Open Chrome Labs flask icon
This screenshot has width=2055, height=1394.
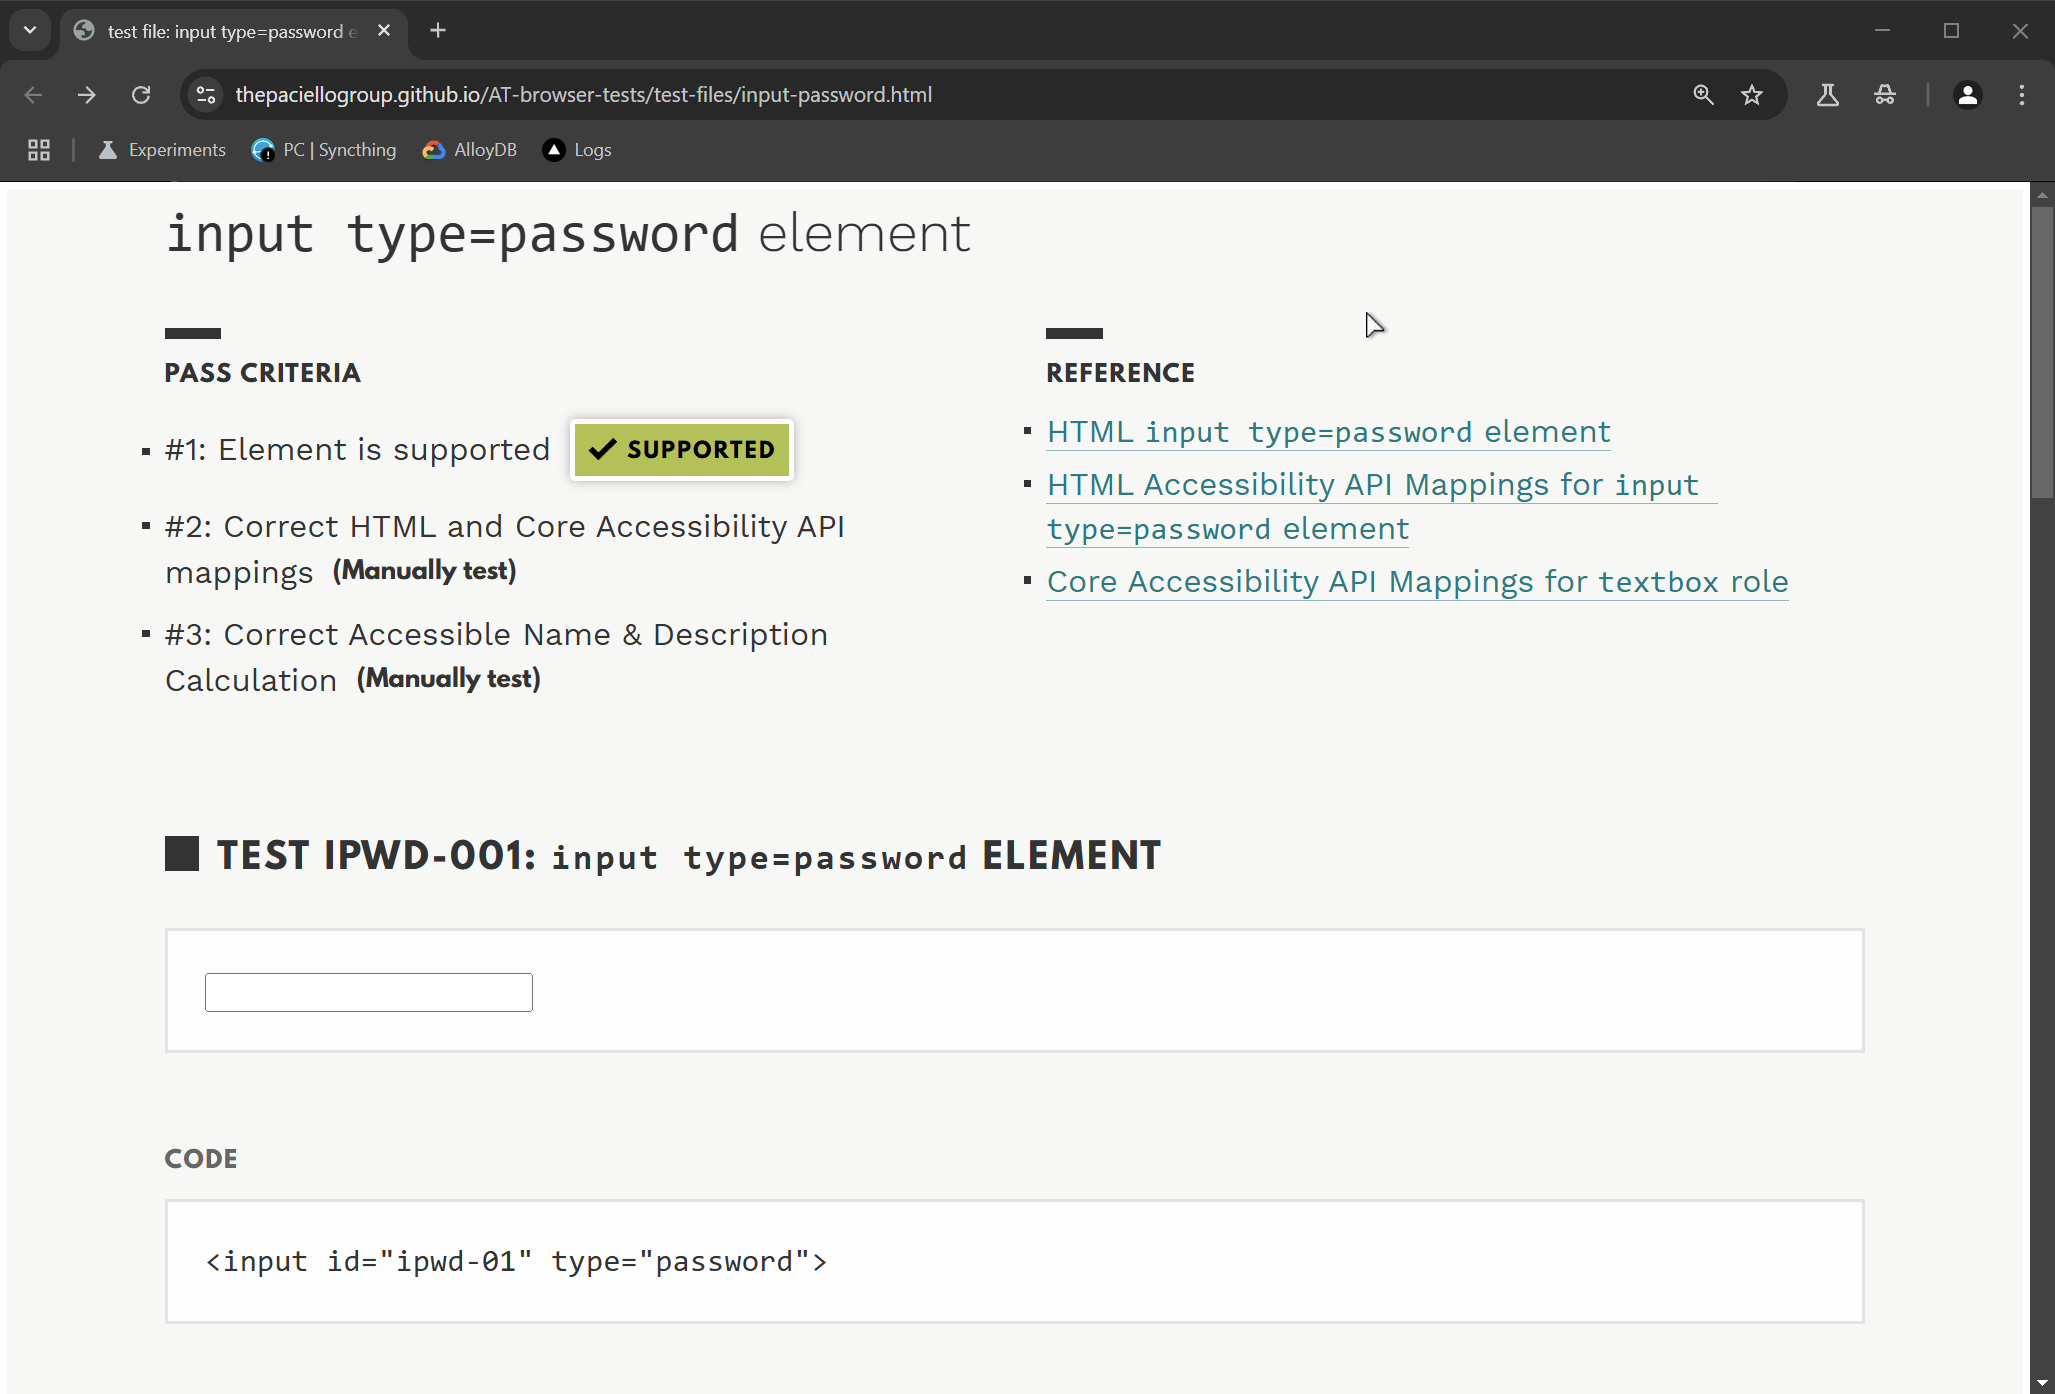click(x=1828, y=95)
